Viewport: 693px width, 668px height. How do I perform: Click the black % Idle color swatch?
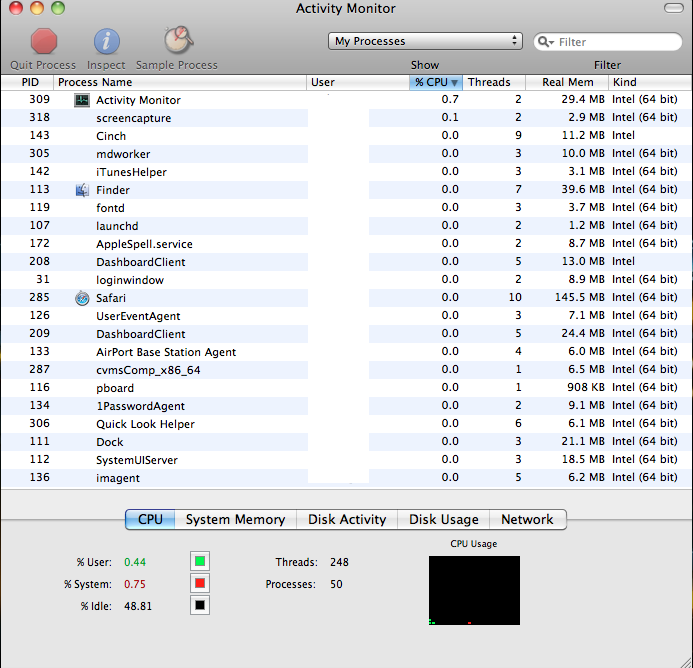click(200, 605)
